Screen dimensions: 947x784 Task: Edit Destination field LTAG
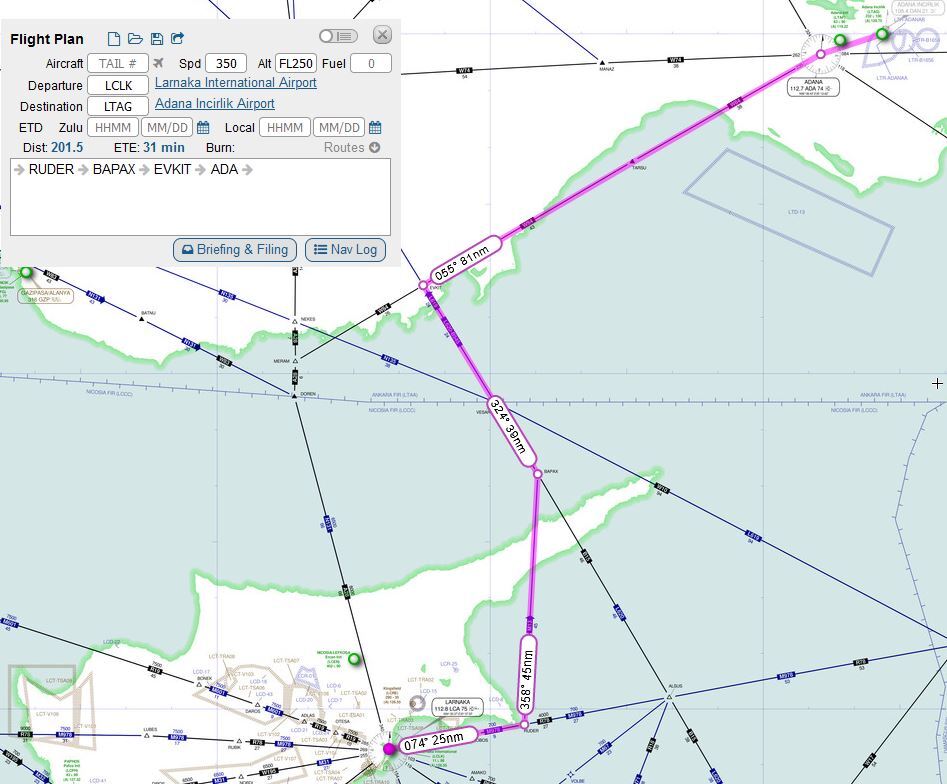(x=118, y=106)
